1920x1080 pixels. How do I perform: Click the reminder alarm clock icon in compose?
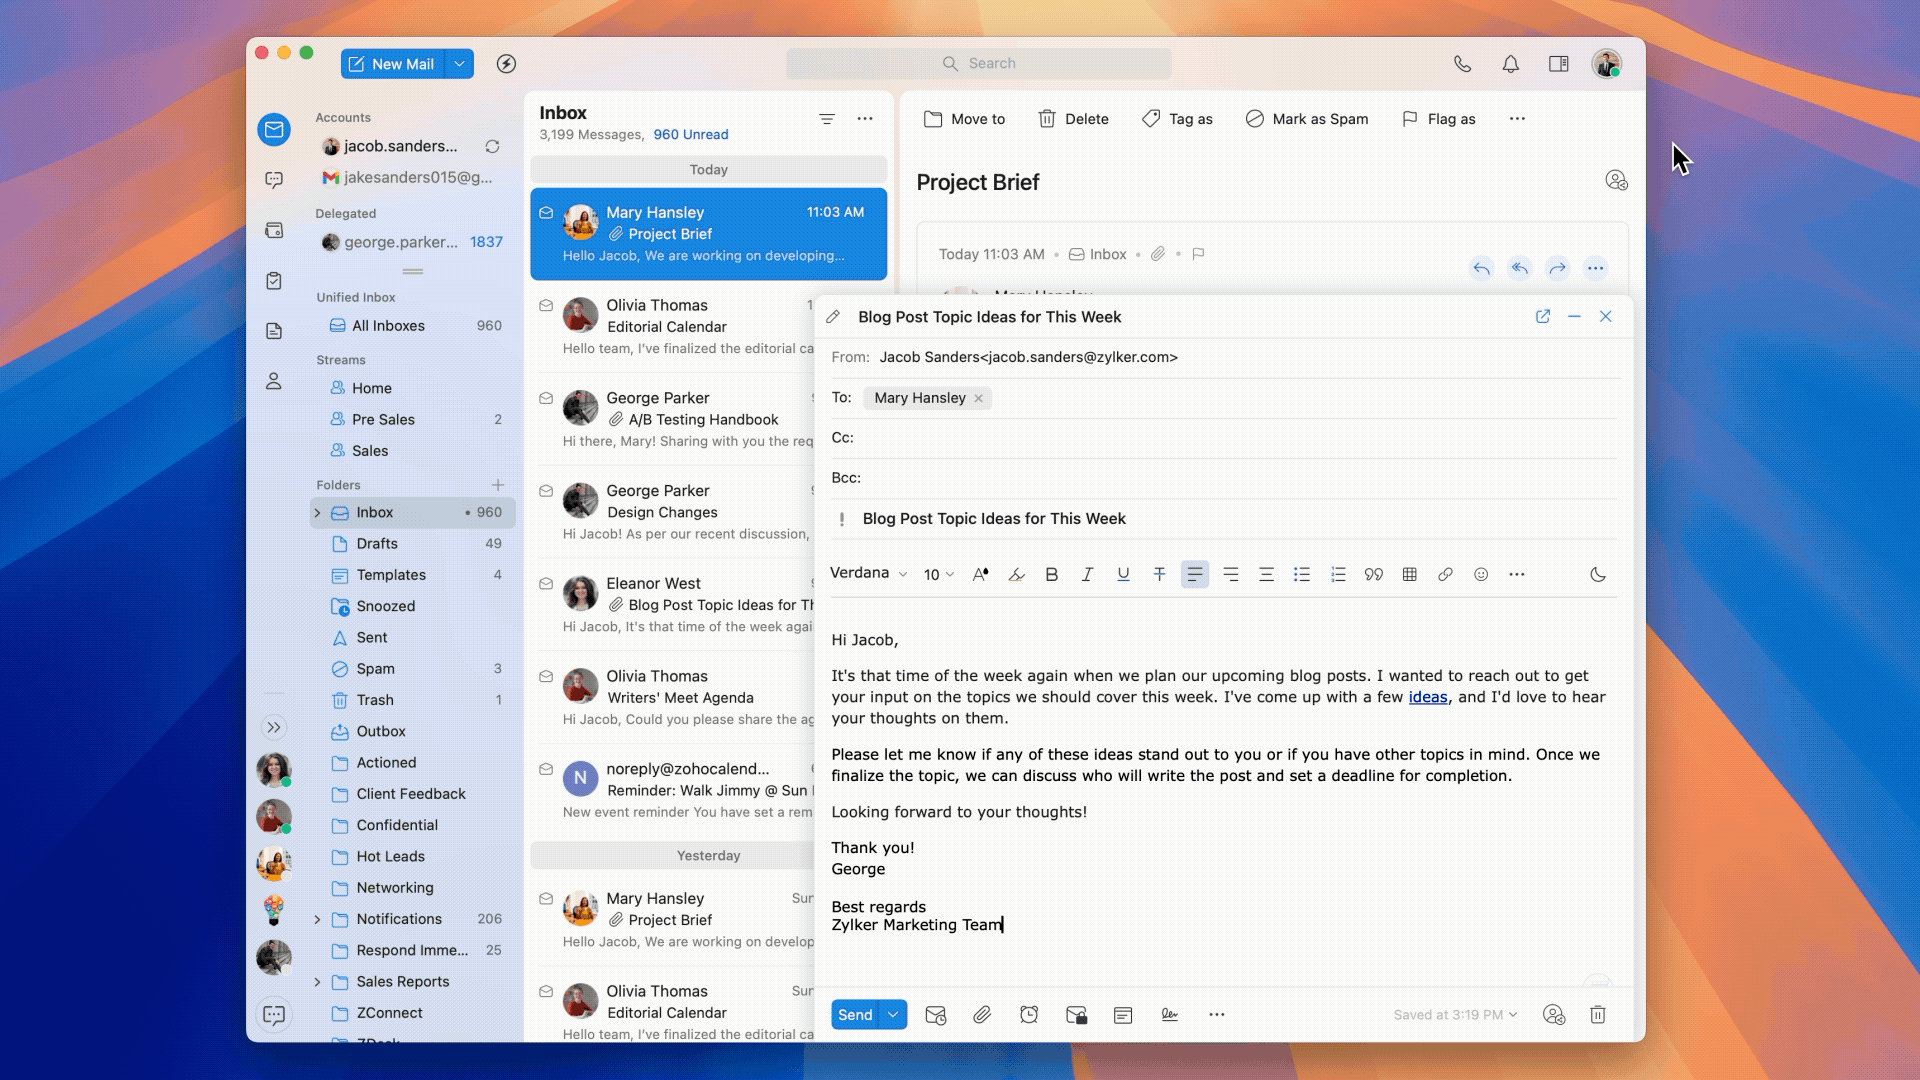point(1029,1015)
